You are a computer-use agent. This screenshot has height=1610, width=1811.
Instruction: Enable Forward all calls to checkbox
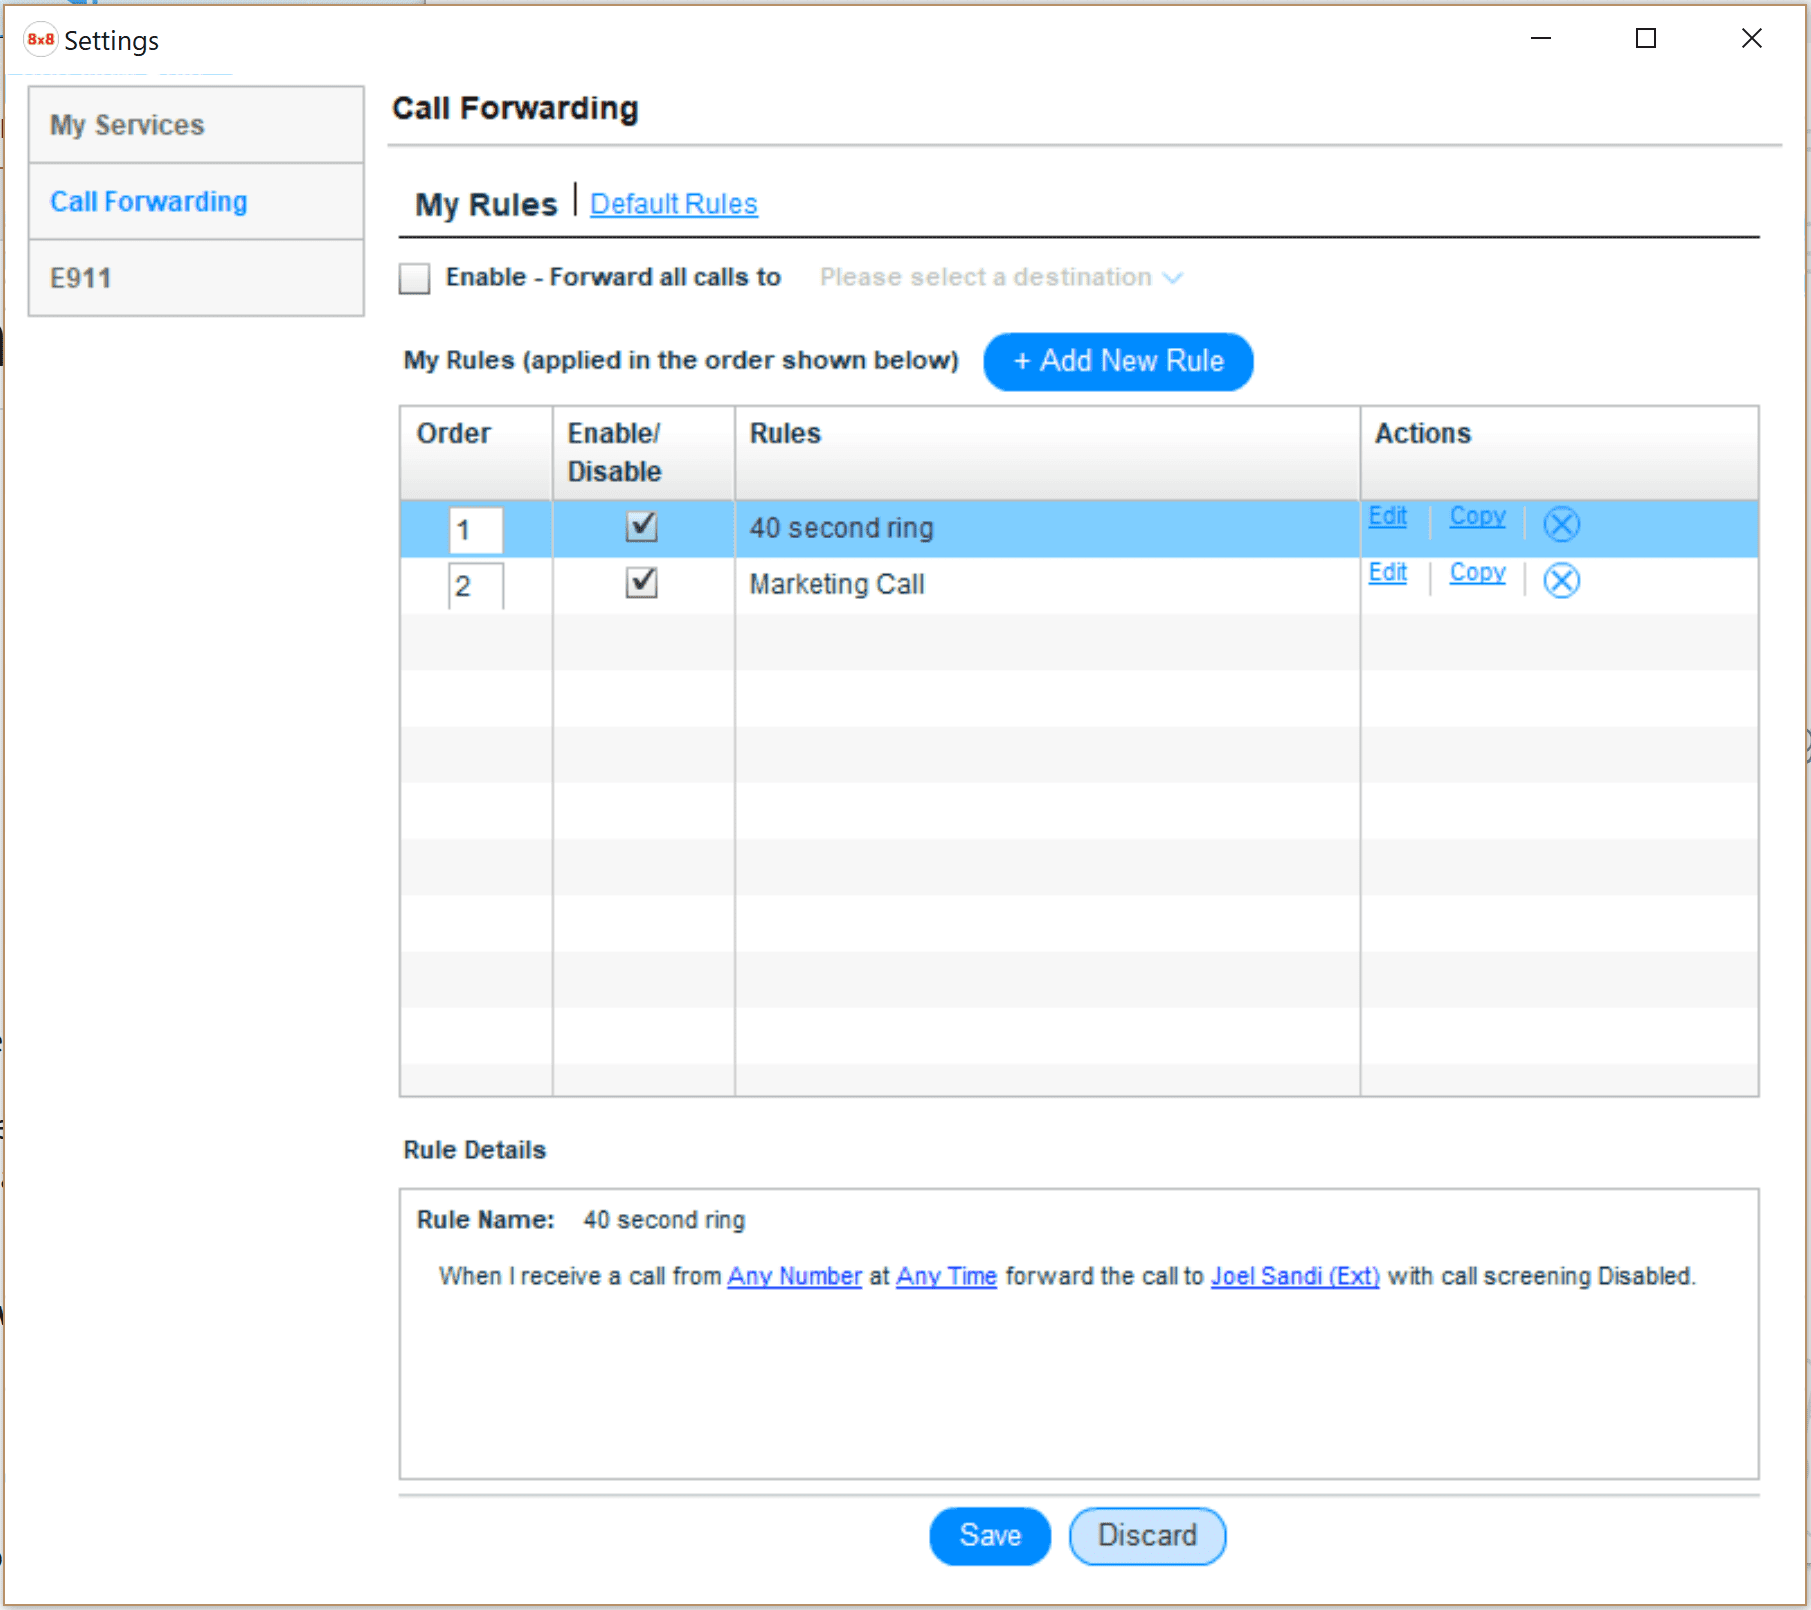pos(414,278)
